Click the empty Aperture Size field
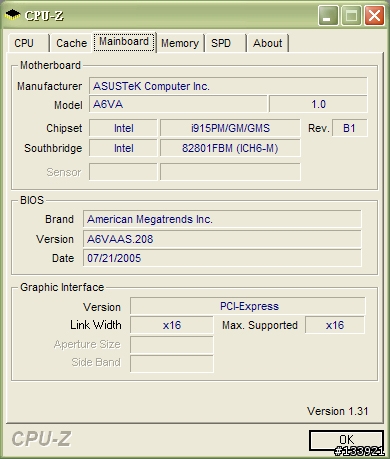Image resolution: width=390 pixels, height=459 pixels. pos(172,344)
